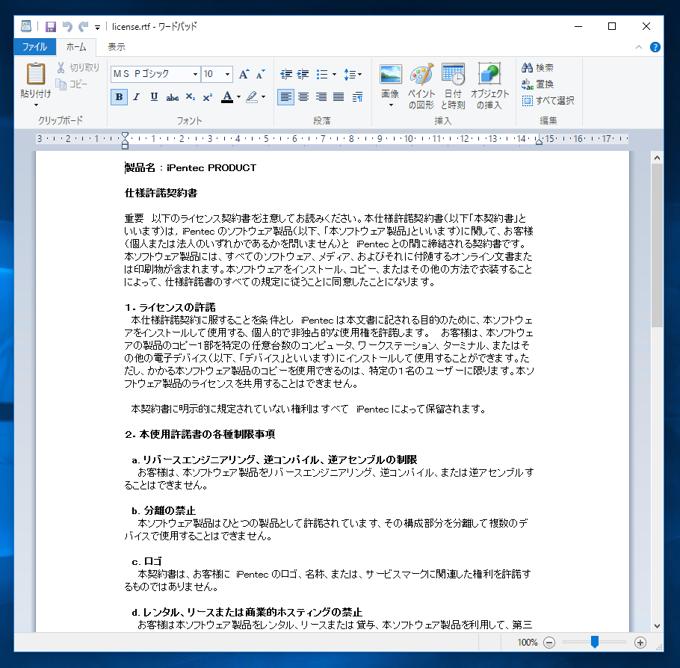Open WordPad help question mark icon
Viewport: 680px width, 668px height.
tap(655, 47)
